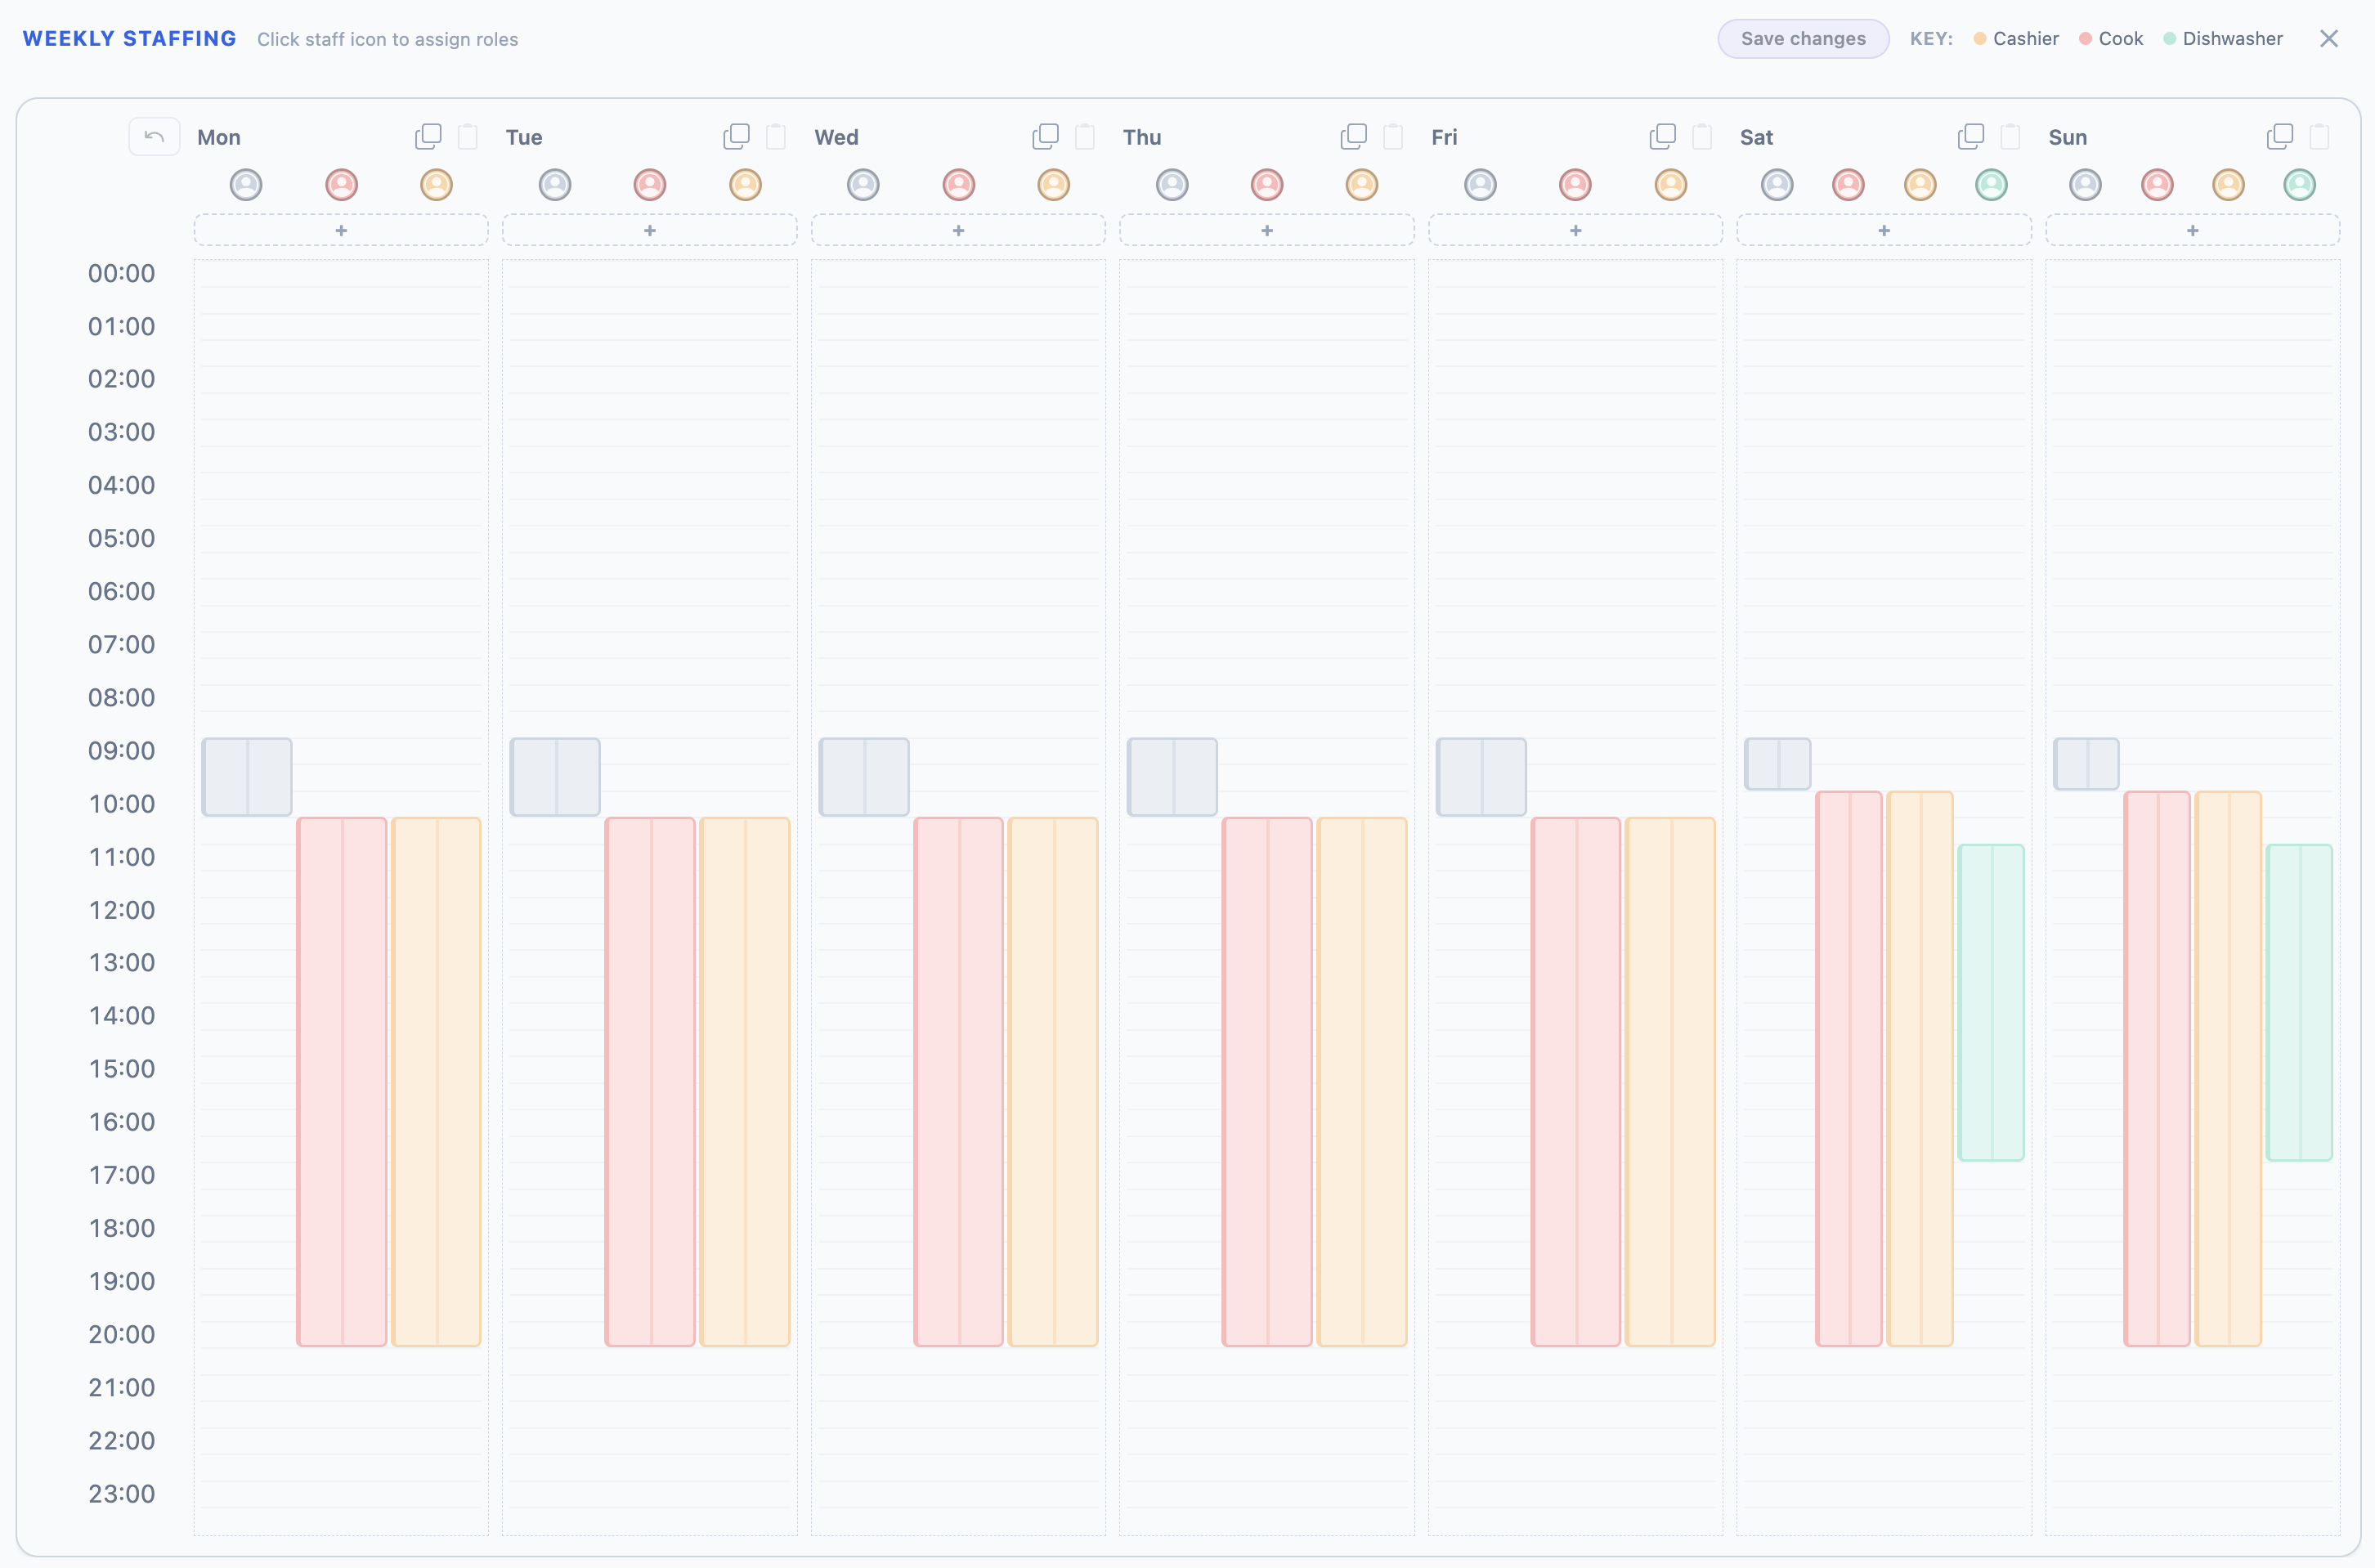The width and height of the screenshot is (2375, 1568).
Task: Select Tuesday's red cook shift block
Action: pyautogui.click(x=650, y=1082)
